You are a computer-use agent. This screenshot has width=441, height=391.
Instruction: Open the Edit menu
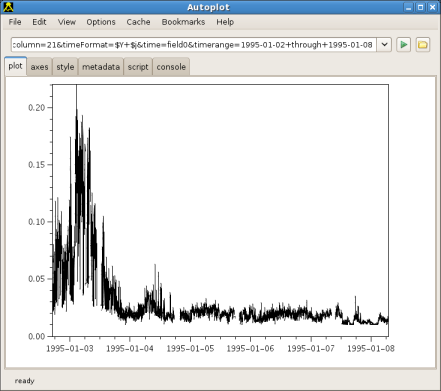[x=39, y=22]
